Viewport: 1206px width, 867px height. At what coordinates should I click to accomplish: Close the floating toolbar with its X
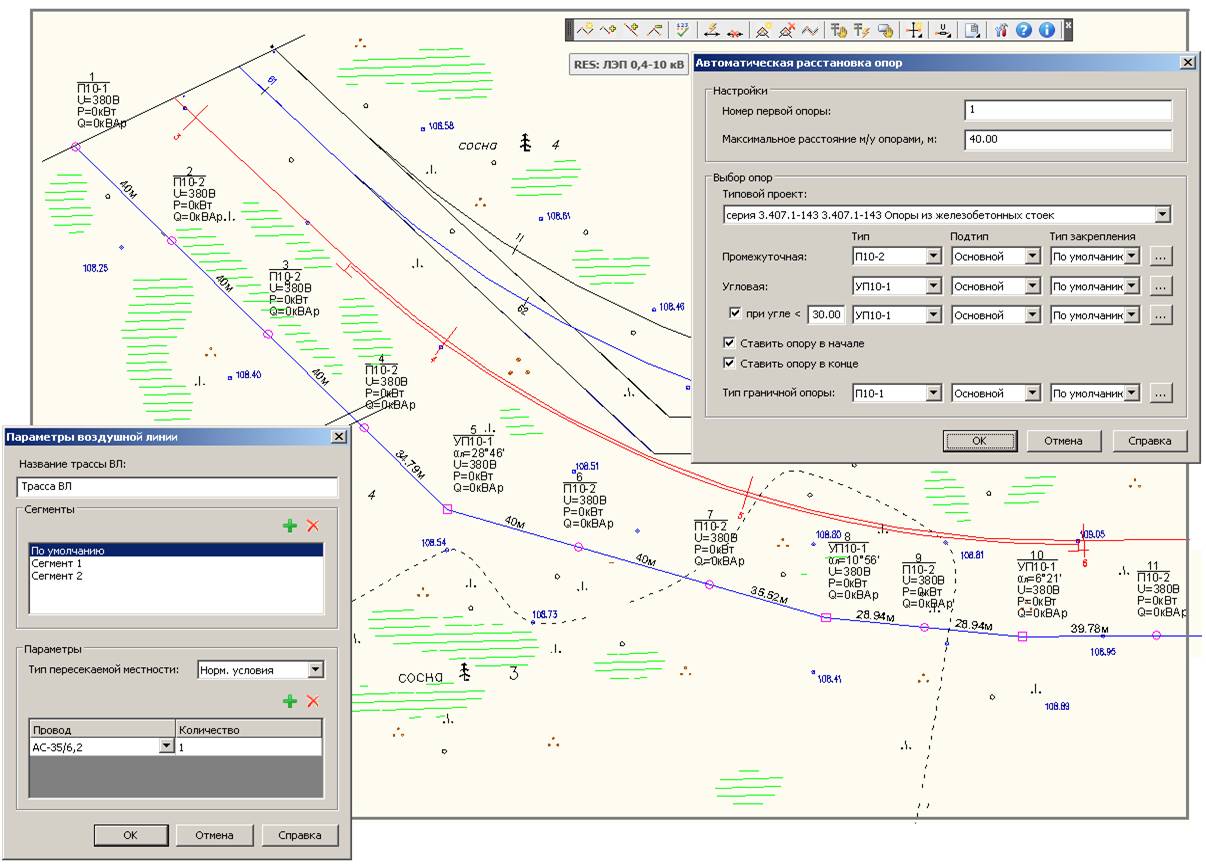[1068, 24]
